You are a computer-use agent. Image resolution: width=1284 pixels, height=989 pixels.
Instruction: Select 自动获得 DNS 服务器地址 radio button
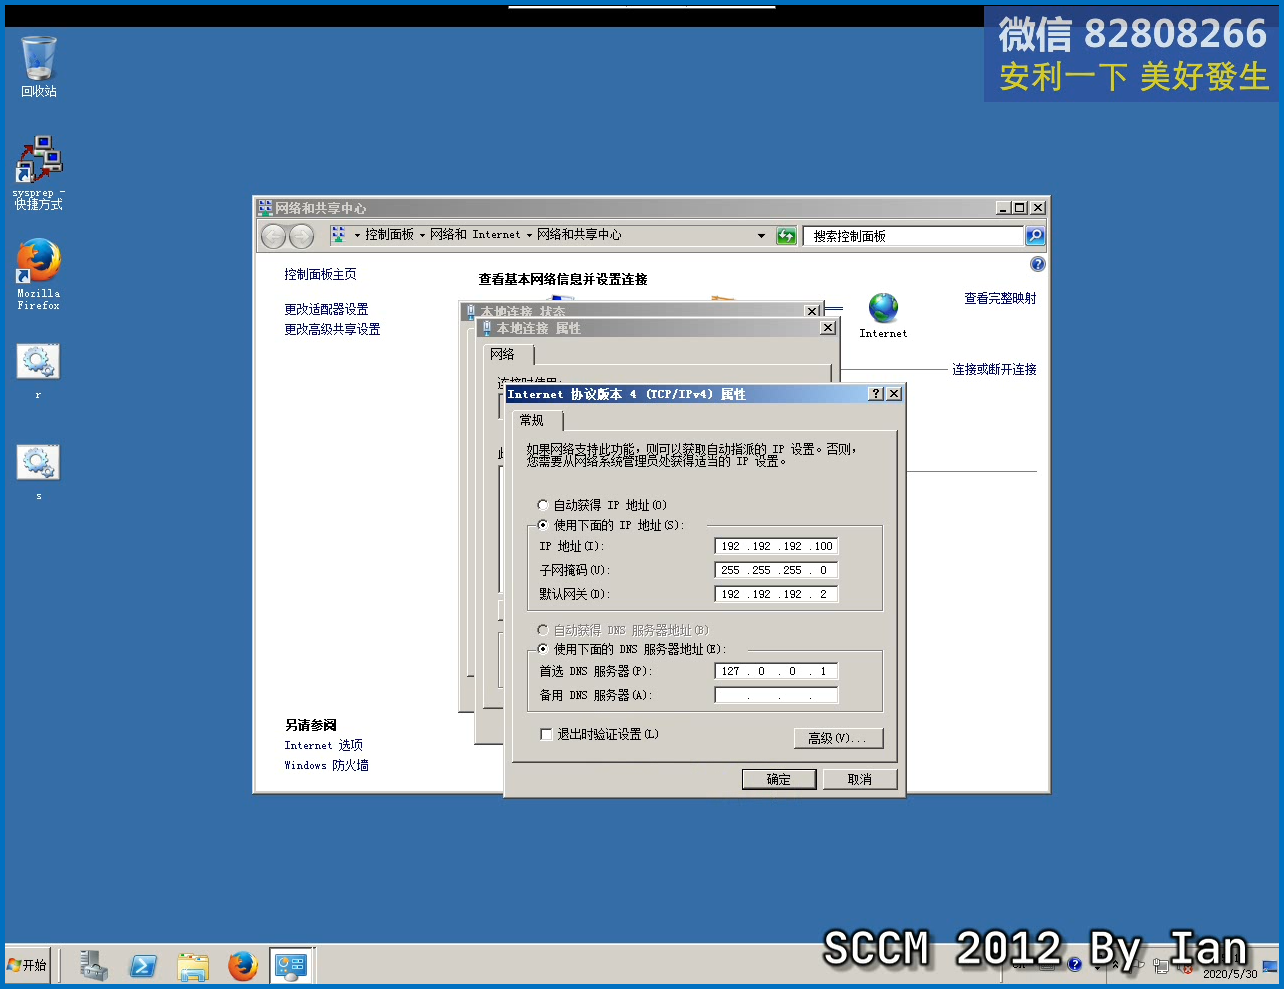[x=543, y=630]
